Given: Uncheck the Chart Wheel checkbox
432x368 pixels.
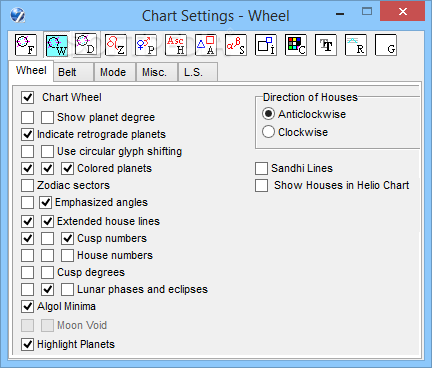Looking at the screenshot, I should coord(27,97).
